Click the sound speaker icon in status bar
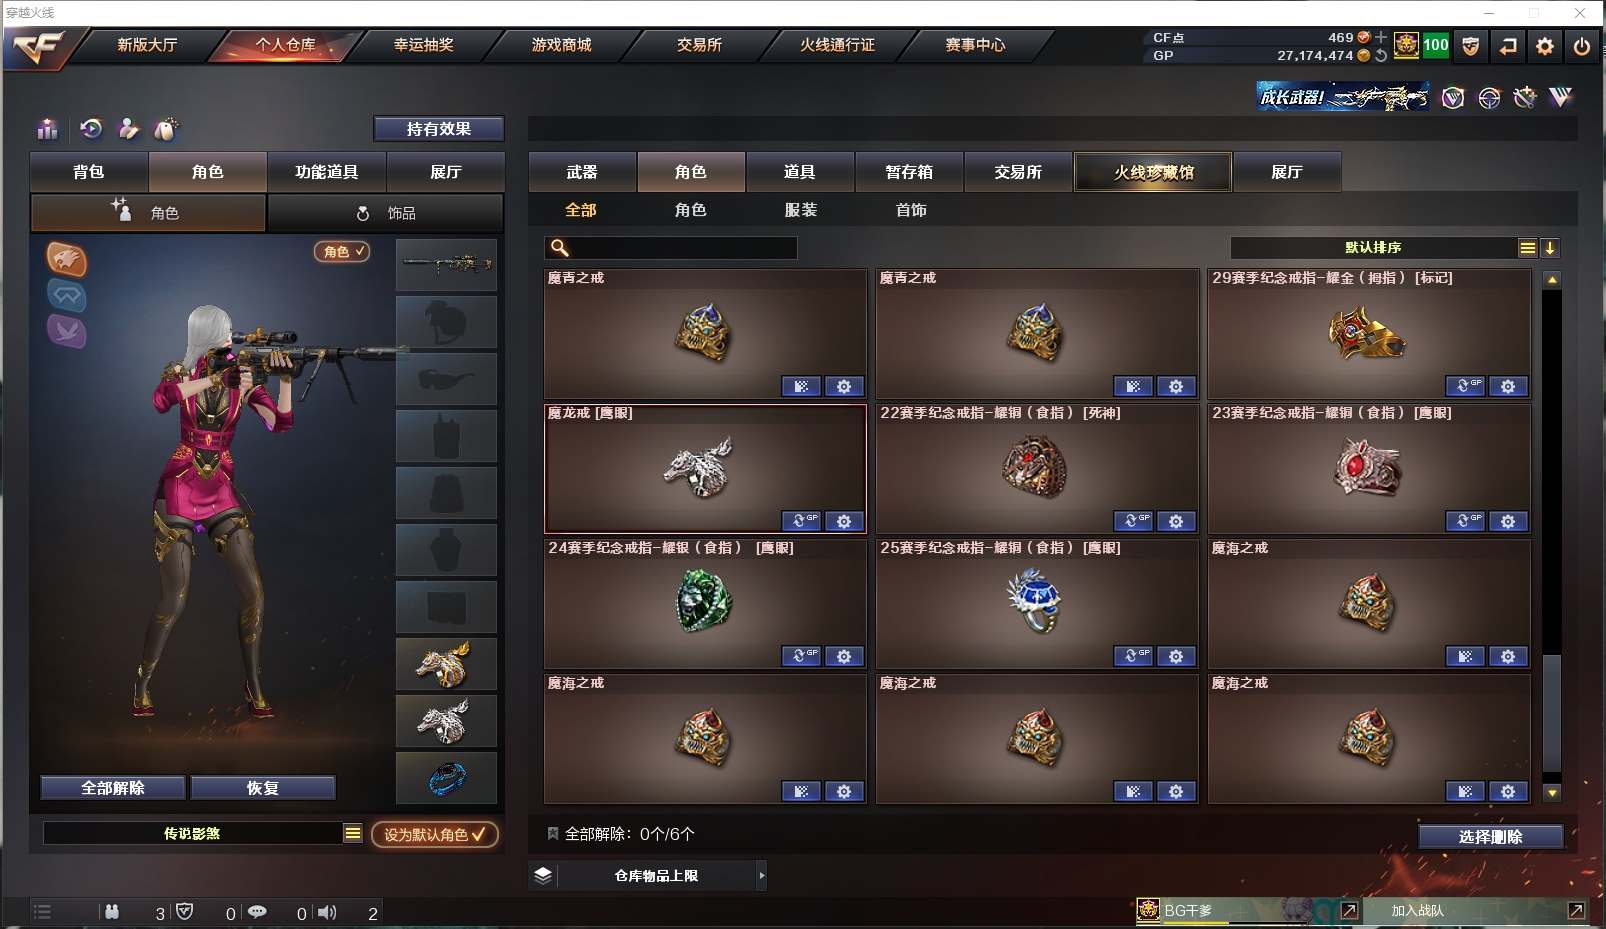This screenshot has width=1606, height=929. pos(327,912)
